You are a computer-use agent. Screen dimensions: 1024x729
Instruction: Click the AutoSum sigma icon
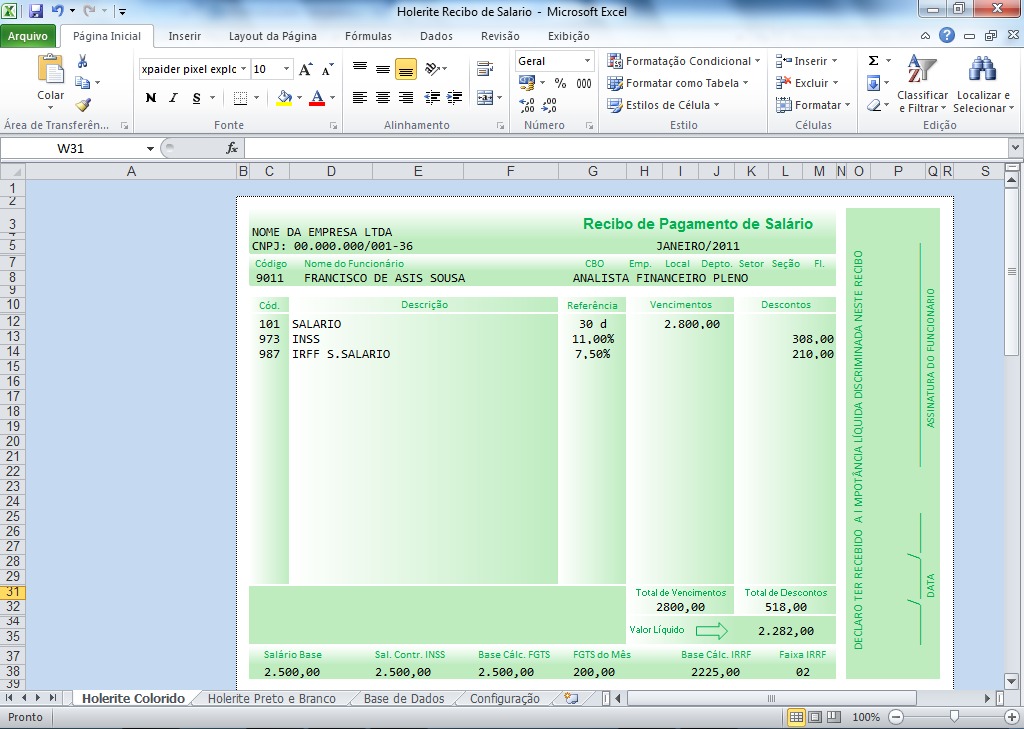click(873, 61)
